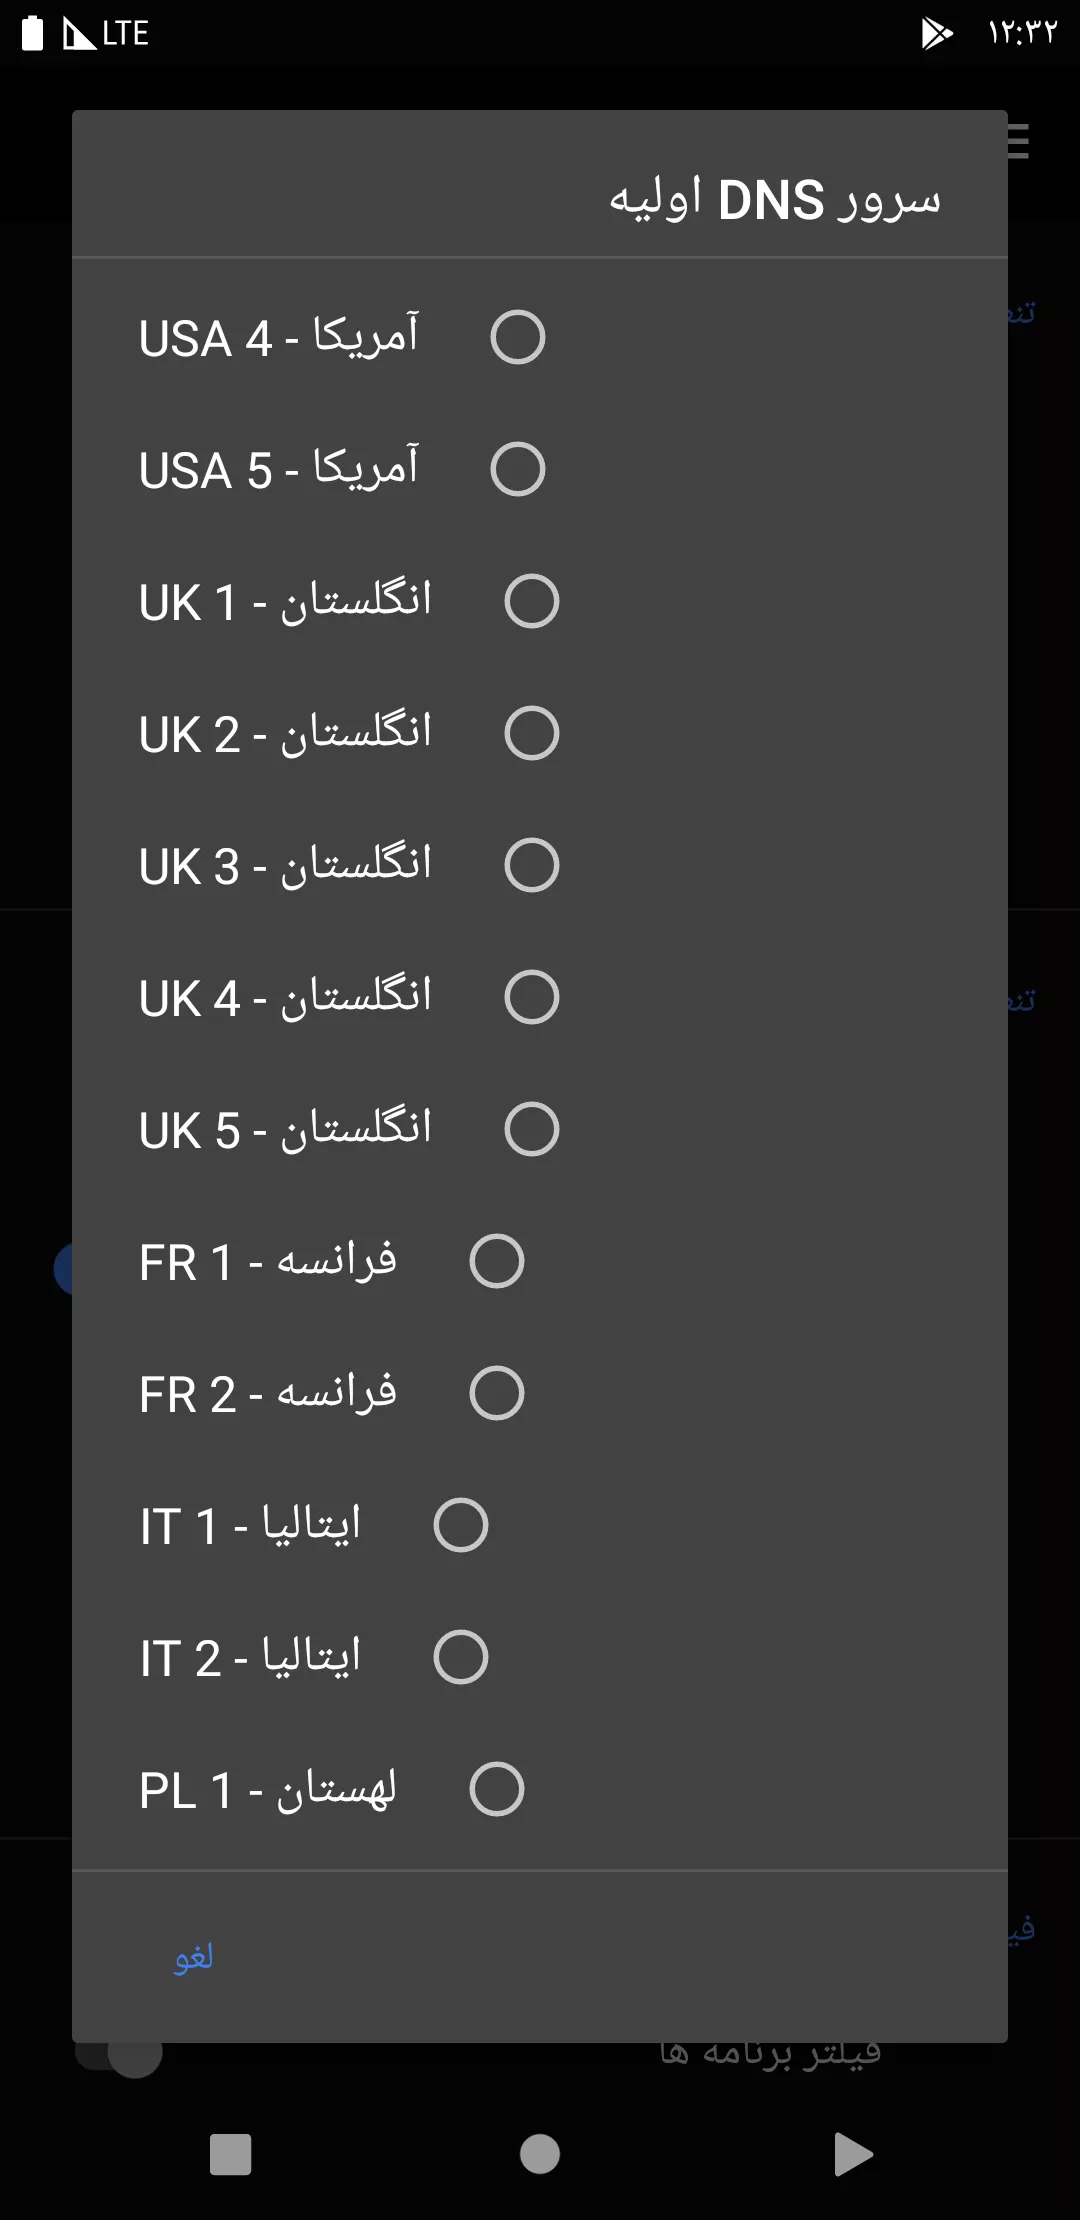Pick the UK 2 radio button
This screenshot has width=1080, height=2220.
pyautogui.click(x=531, y=733)
